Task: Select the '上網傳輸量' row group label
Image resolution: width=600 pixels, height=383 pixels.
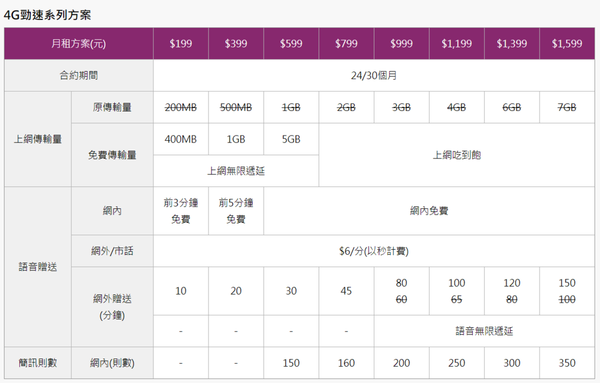Action: [38, 139]
